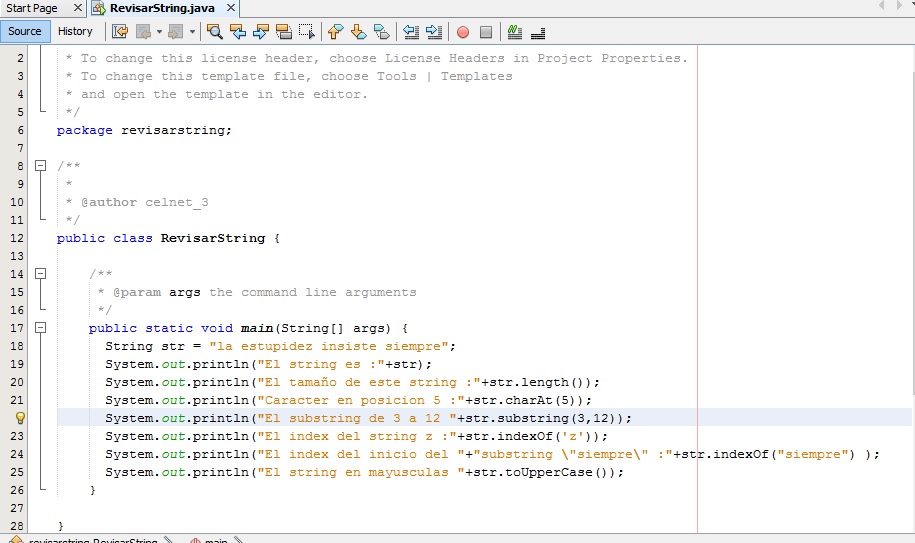Collapse the main method fold marker
Screen dimensions: 915x543
coord(41,327)
